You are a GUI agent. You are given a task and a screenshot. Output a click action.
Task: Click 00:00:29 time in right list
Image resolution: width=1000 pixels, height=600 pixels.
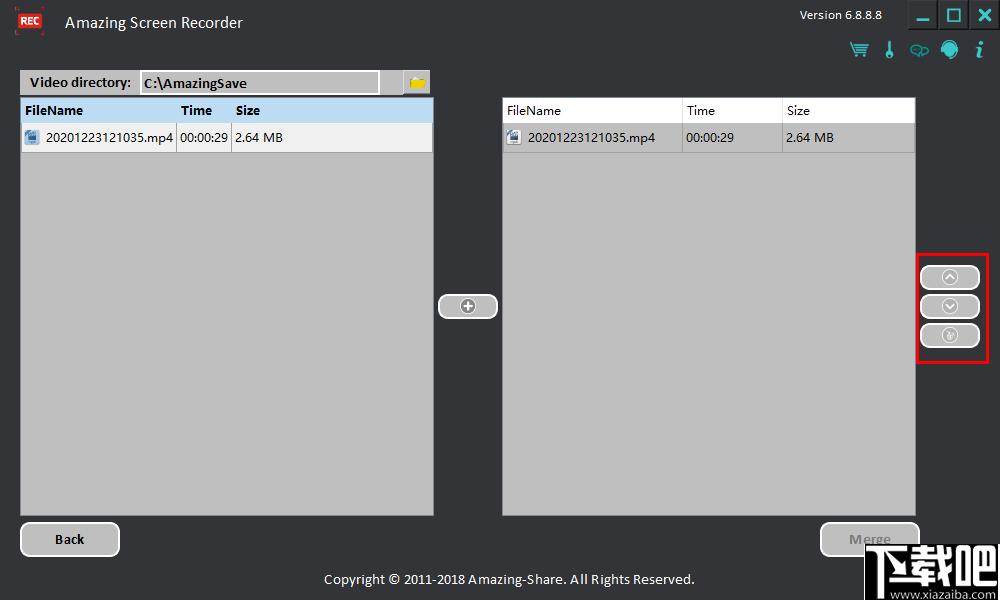tap(710, 138)
